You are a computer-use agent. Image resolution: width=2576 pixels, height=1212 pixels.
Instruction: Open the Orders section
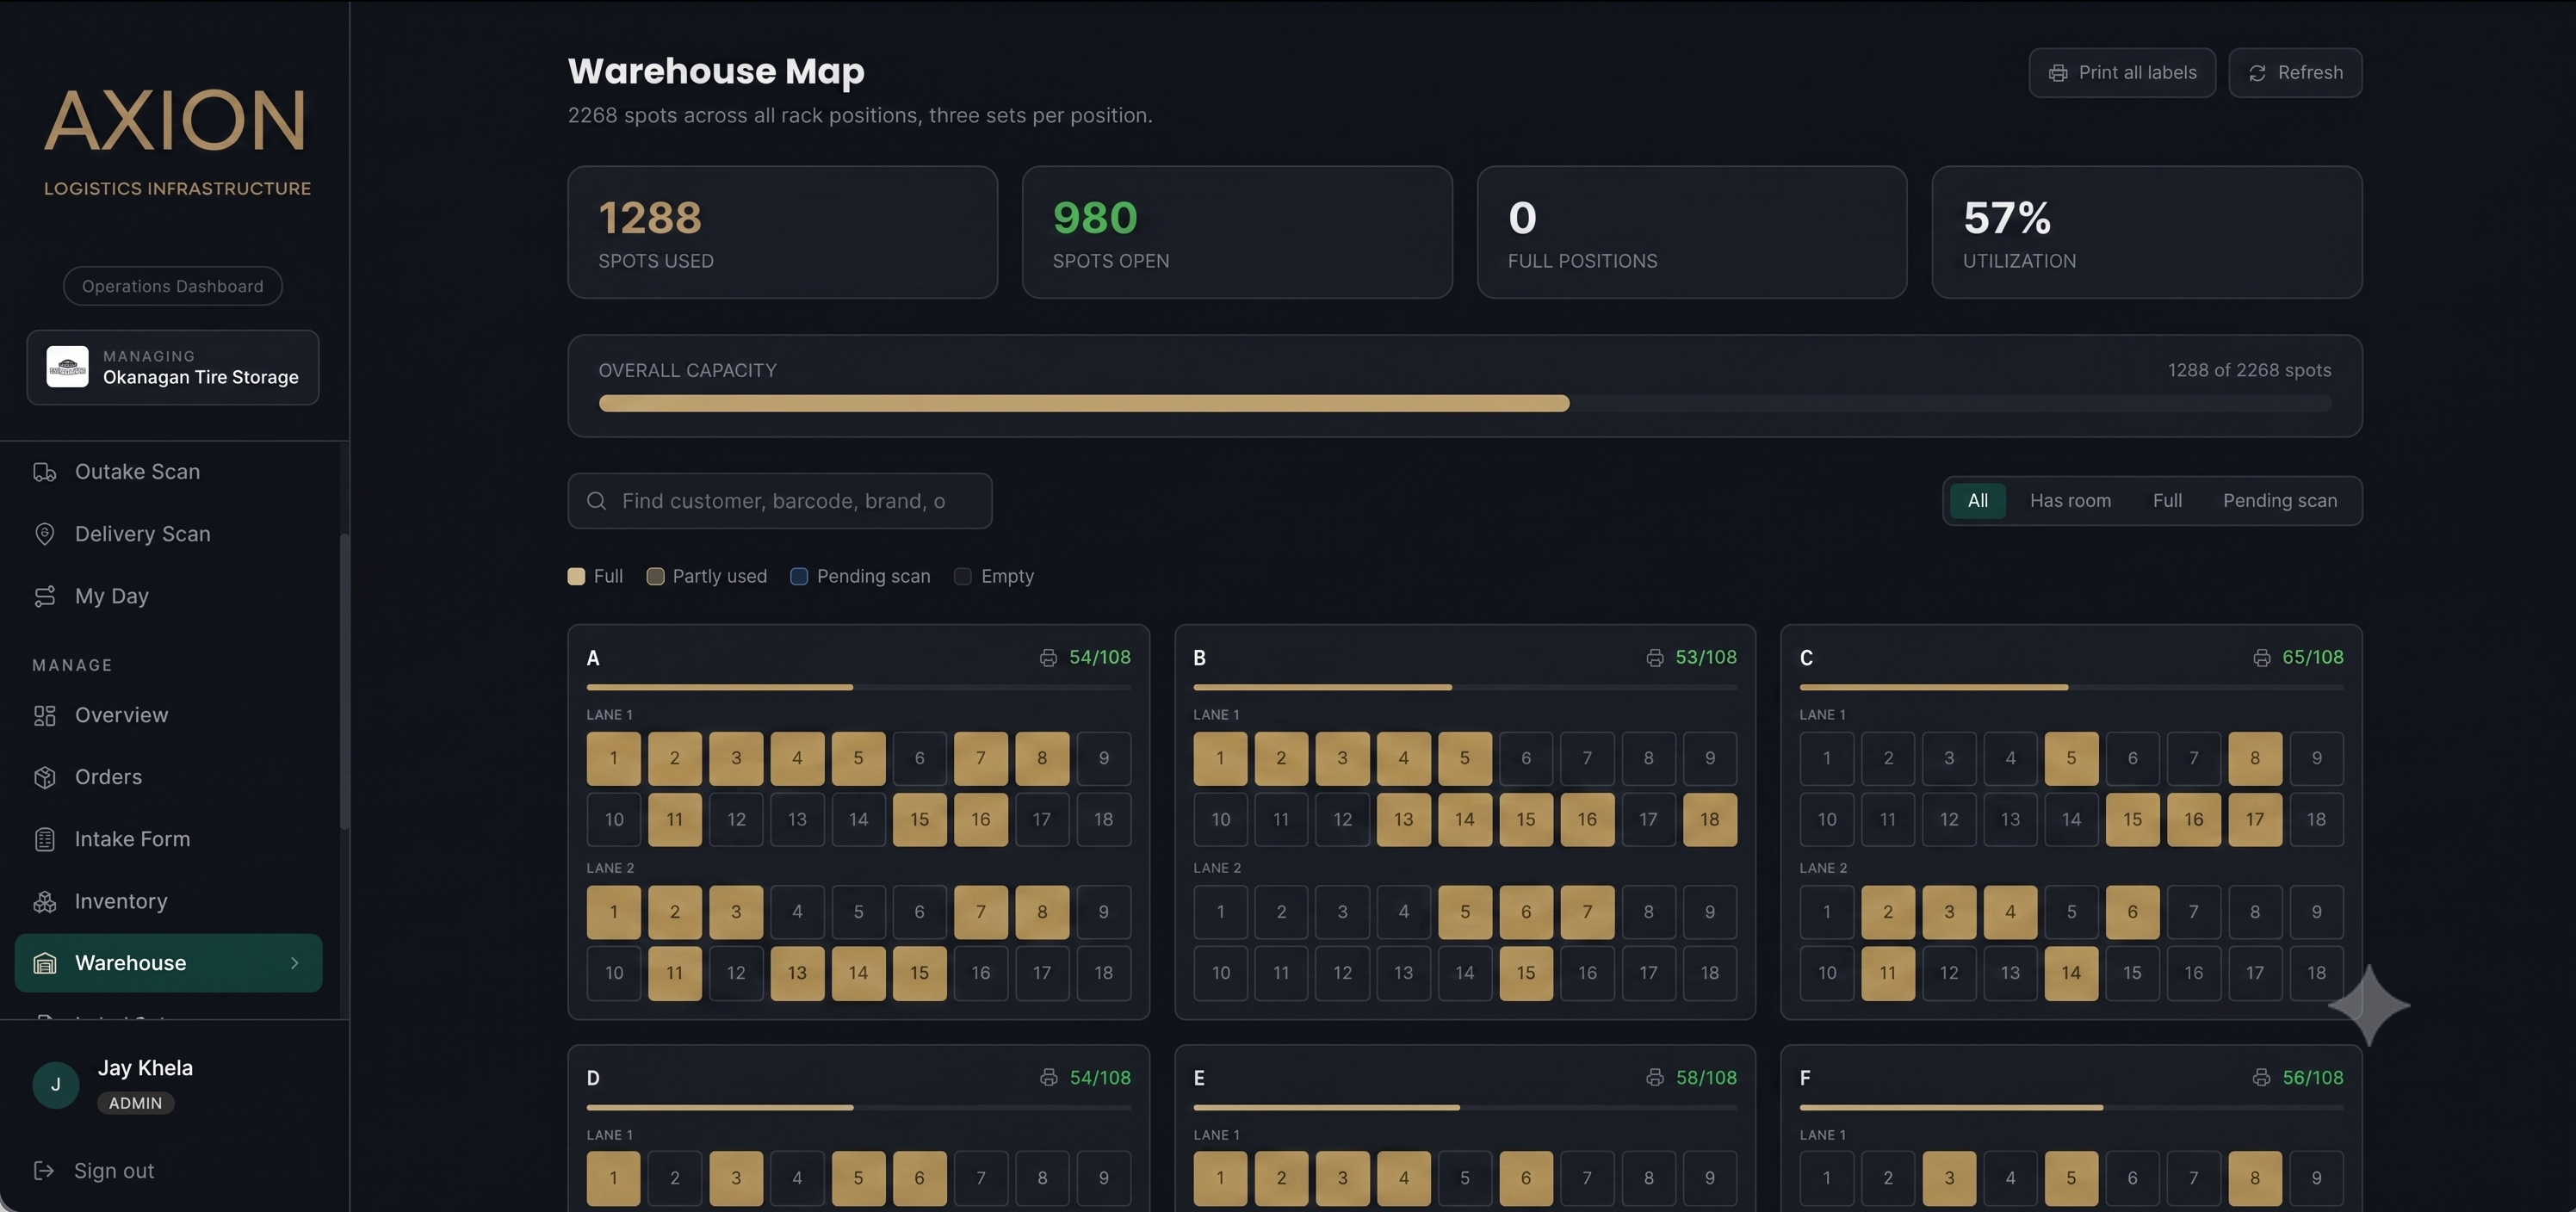pos(168,777)
